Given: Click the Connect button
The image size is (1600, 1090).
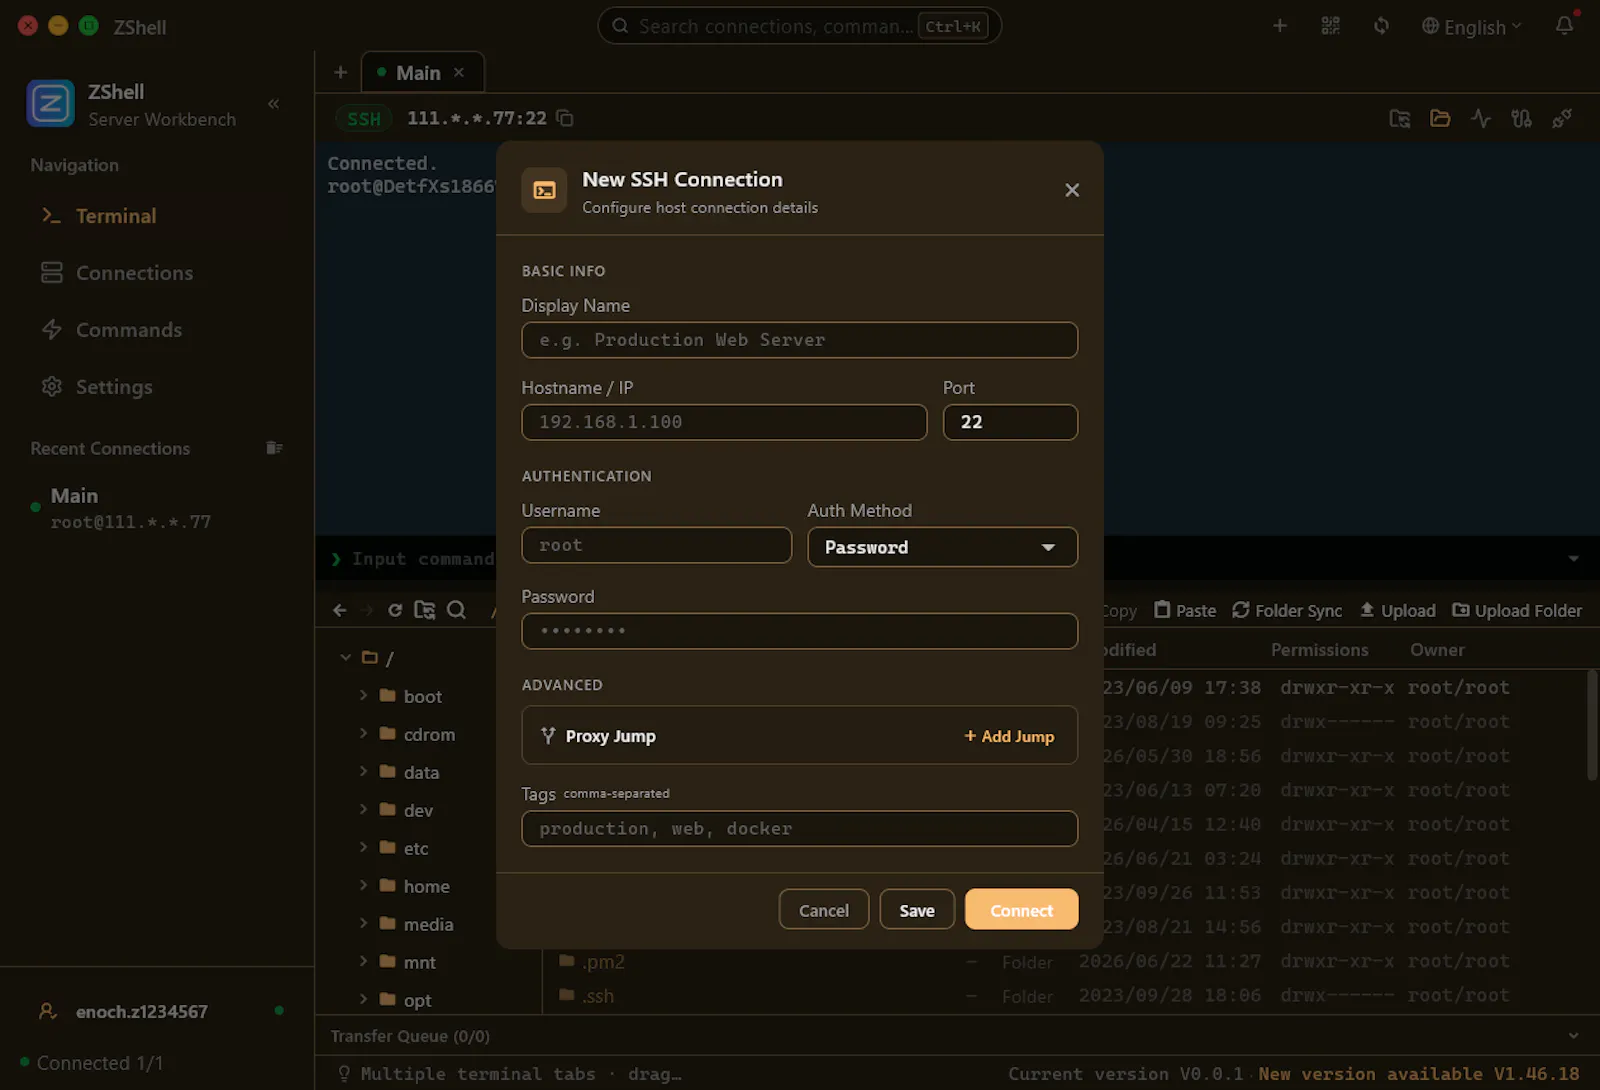Looking at the screenshot, I should [1021, 910].
